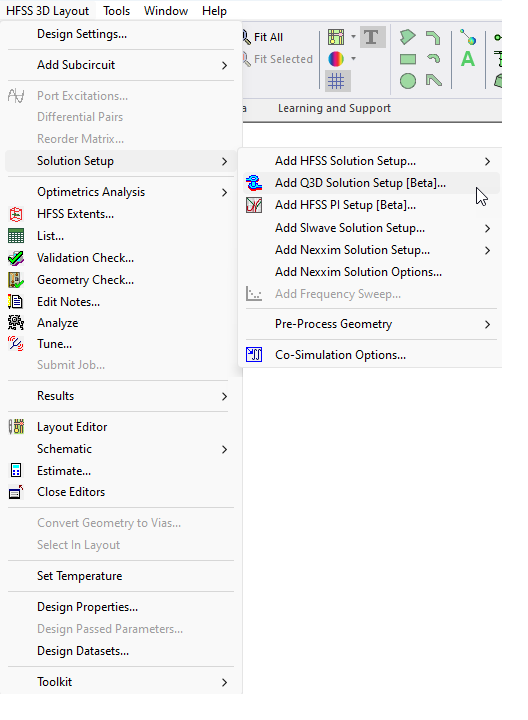Viewport: 528px width, 720px height.
Task: Open Design Properties... entry
Action: 121,607
